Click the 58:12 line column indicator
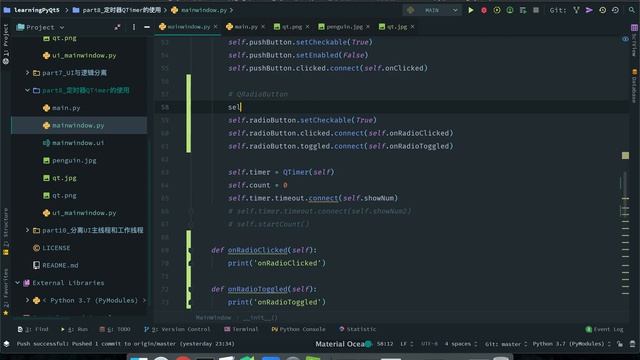Image resolution: width=640 pixels, height=360 pixels. (385, 344)
